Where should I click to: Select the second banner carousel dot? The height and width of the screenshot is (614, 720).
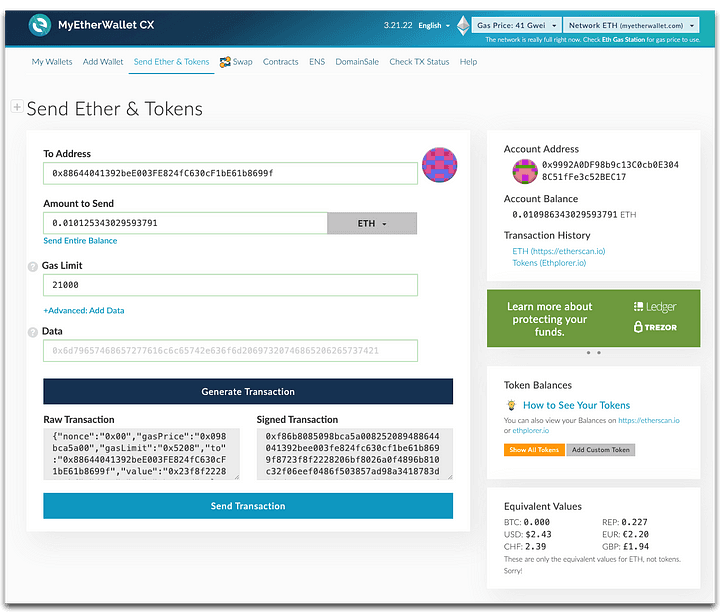pyautogui.click(x=599, y=353)
